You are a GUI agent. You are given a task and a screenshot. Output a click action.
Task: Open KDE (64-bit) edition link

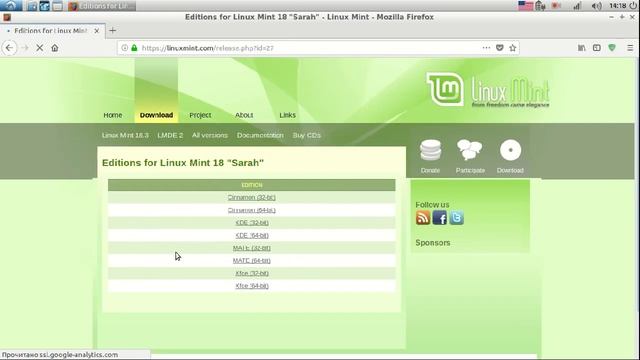[x=252, y=236]
